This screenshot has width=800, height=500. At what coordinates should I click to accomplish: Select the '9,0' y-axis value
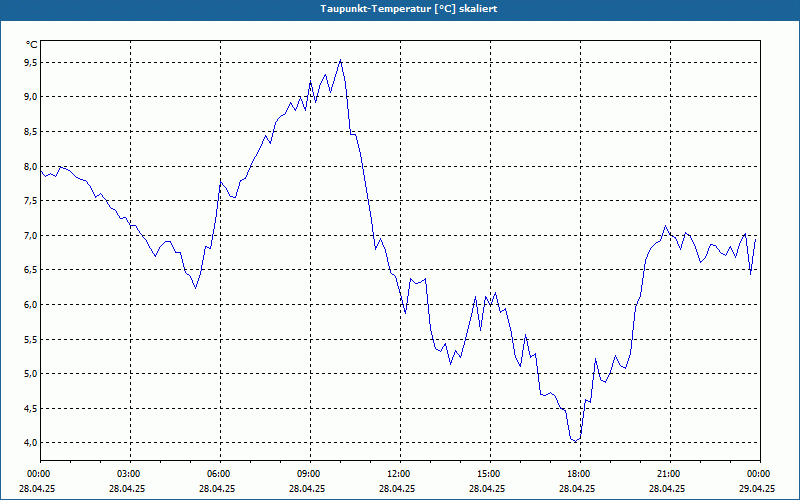31,97
